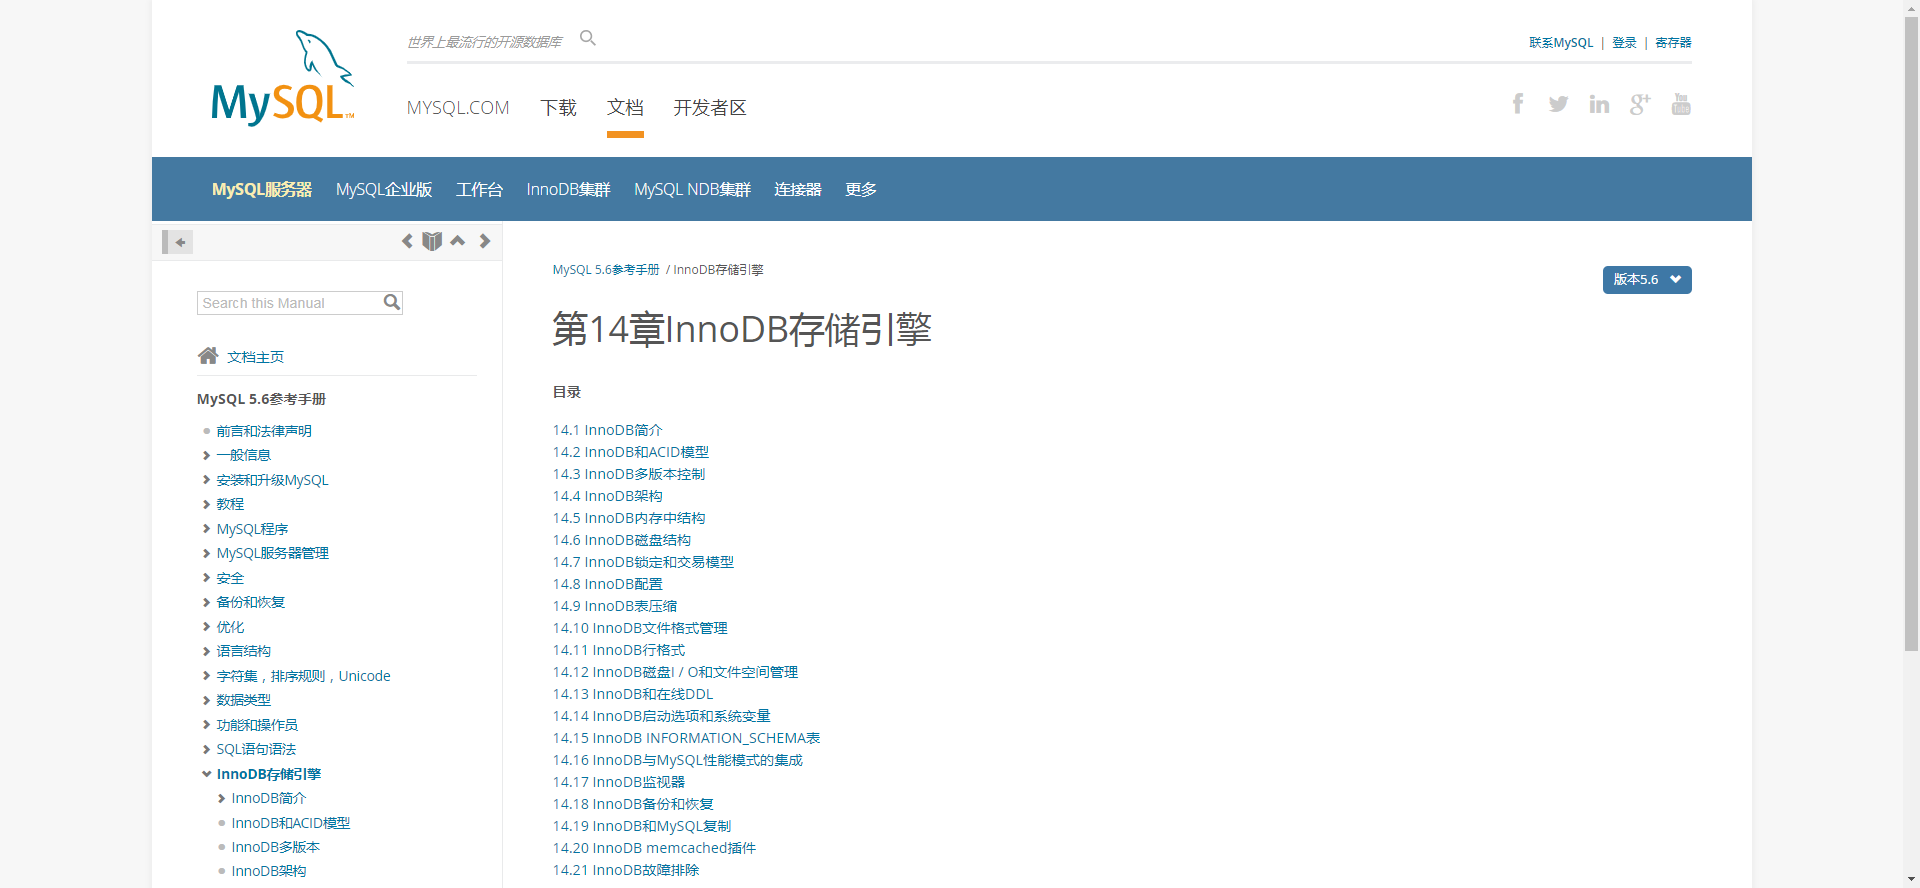Open MySQL's Twitter page icon
Image resolution: width=1920 pixels, height=888 pixels.
[x=1558, y=104]
